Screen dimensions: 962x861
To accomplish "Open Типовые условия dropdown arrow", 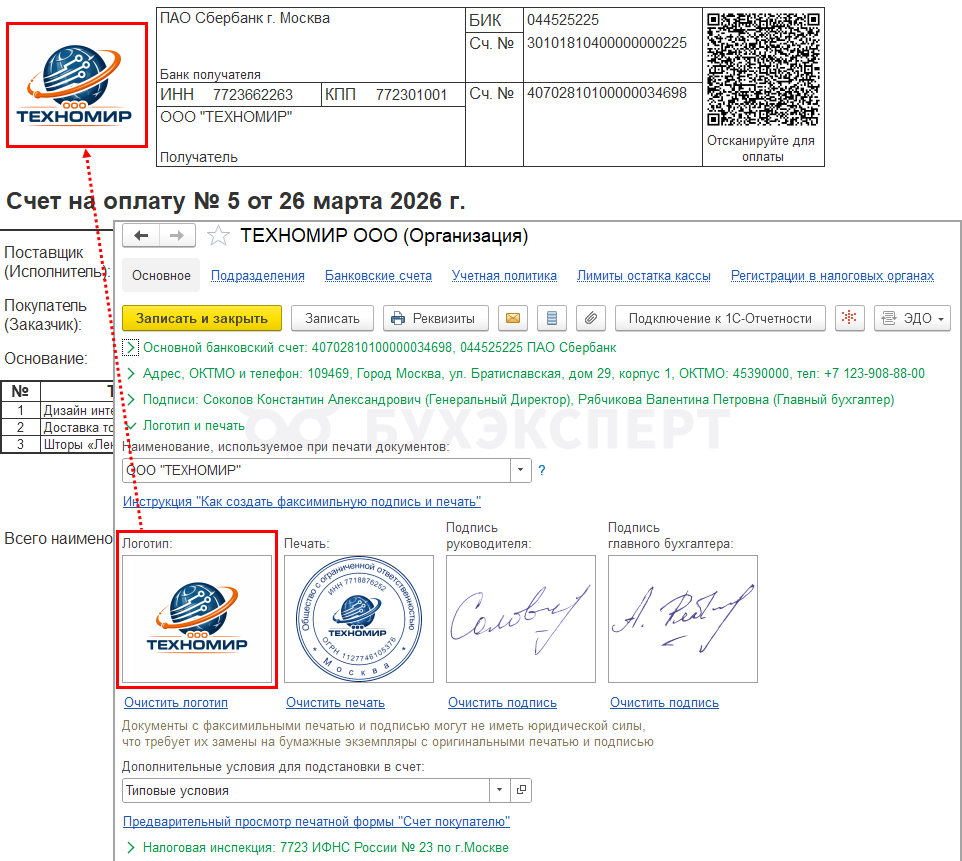I will click(499, 790).
